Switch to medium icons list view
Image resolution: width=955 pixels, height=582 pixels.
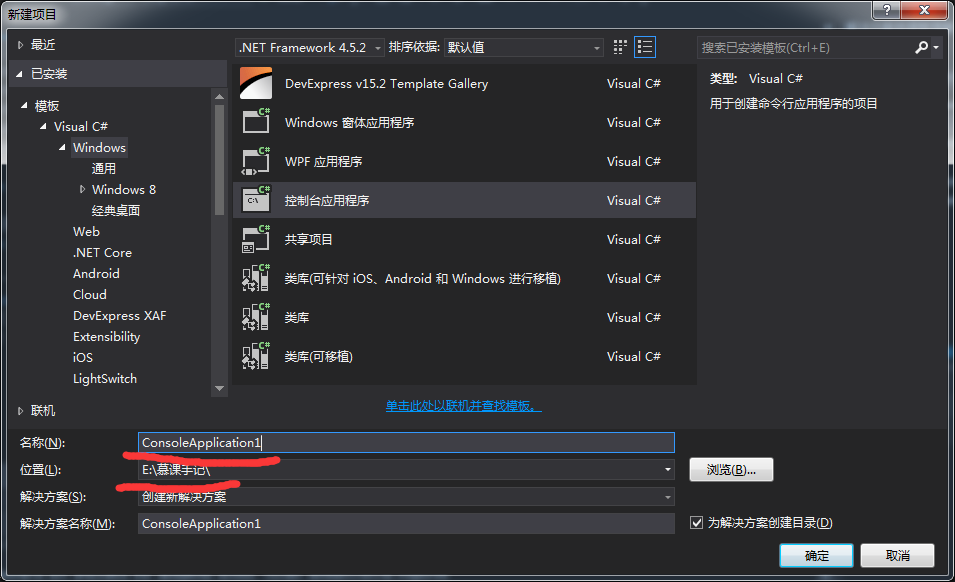(644, 46)
